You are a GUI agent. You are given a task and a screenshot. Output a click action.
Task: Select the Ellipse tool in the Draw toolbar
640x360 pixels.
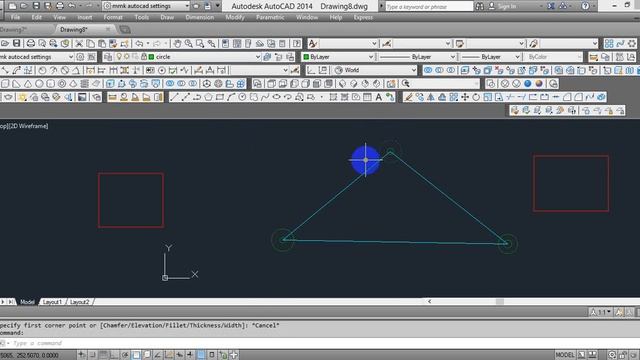(276, 97)
